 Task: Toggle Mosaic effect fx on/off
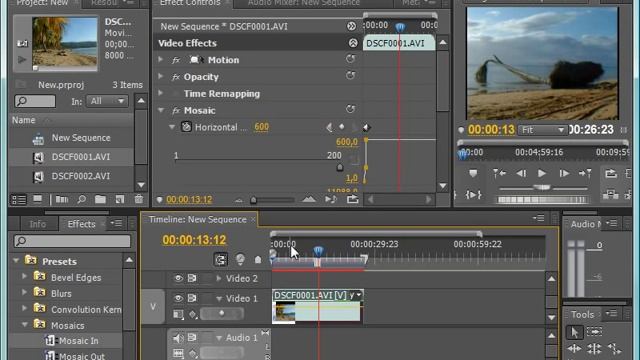pyautogui.click(x=176, y=111)
